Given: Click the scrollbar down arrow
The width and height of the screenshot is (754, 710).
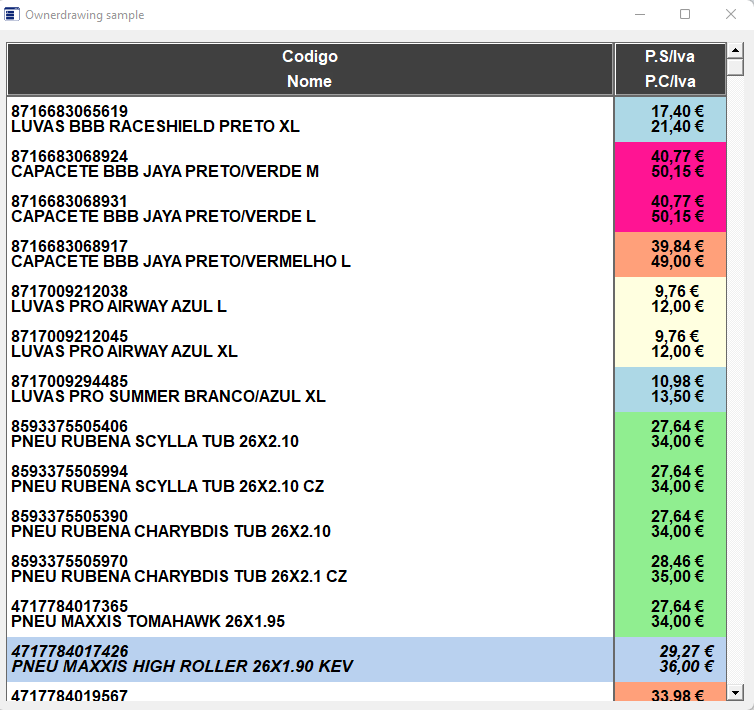Looking at the screenshot, I should pyautogui.click(x=735, y=692).
